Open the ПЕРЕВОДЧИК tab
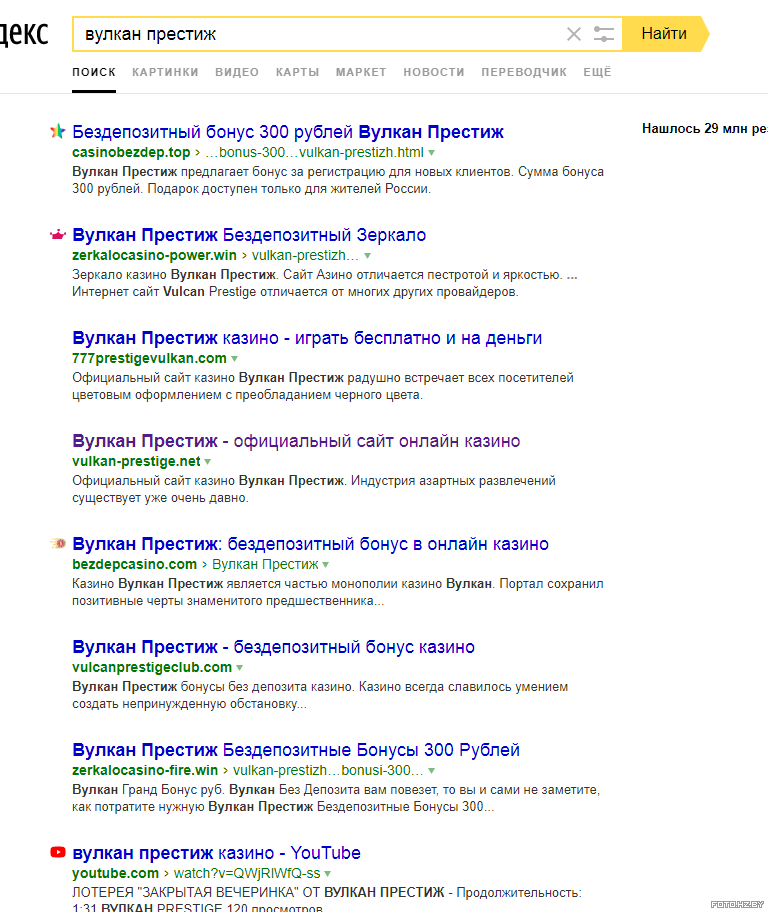768x912 pixels. pyautogui.click(x=524, y=72)
